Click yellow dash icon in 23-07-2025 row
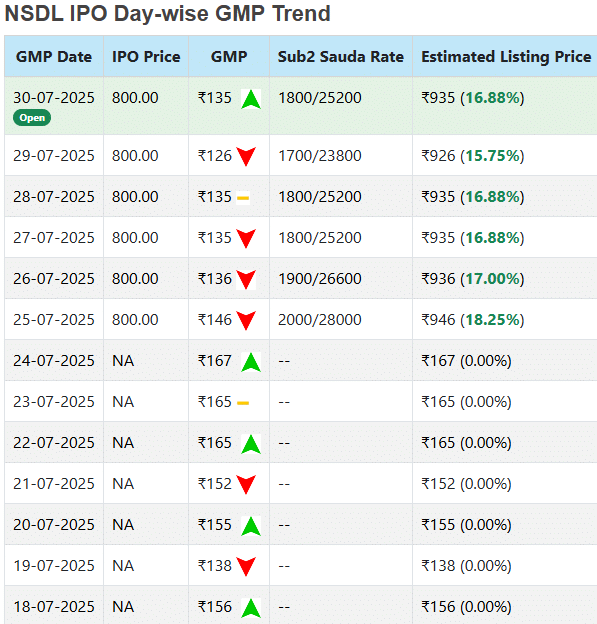Image resolution: width=597 pixels, height=624 pixels. (243, 403)
